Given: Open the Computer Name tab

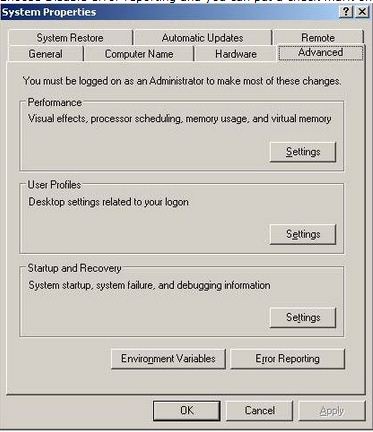Looking at the screenshot, I should 139,54.
